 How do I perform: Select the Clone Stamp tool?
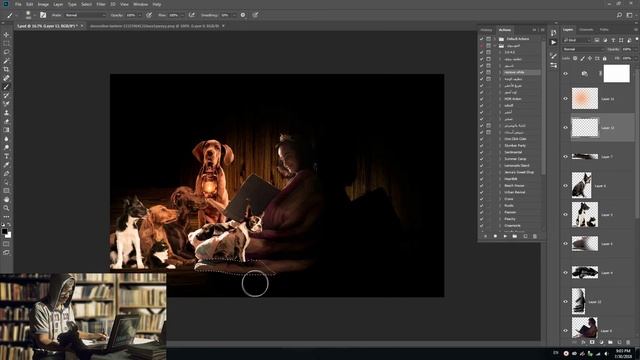tap(6, 113)
